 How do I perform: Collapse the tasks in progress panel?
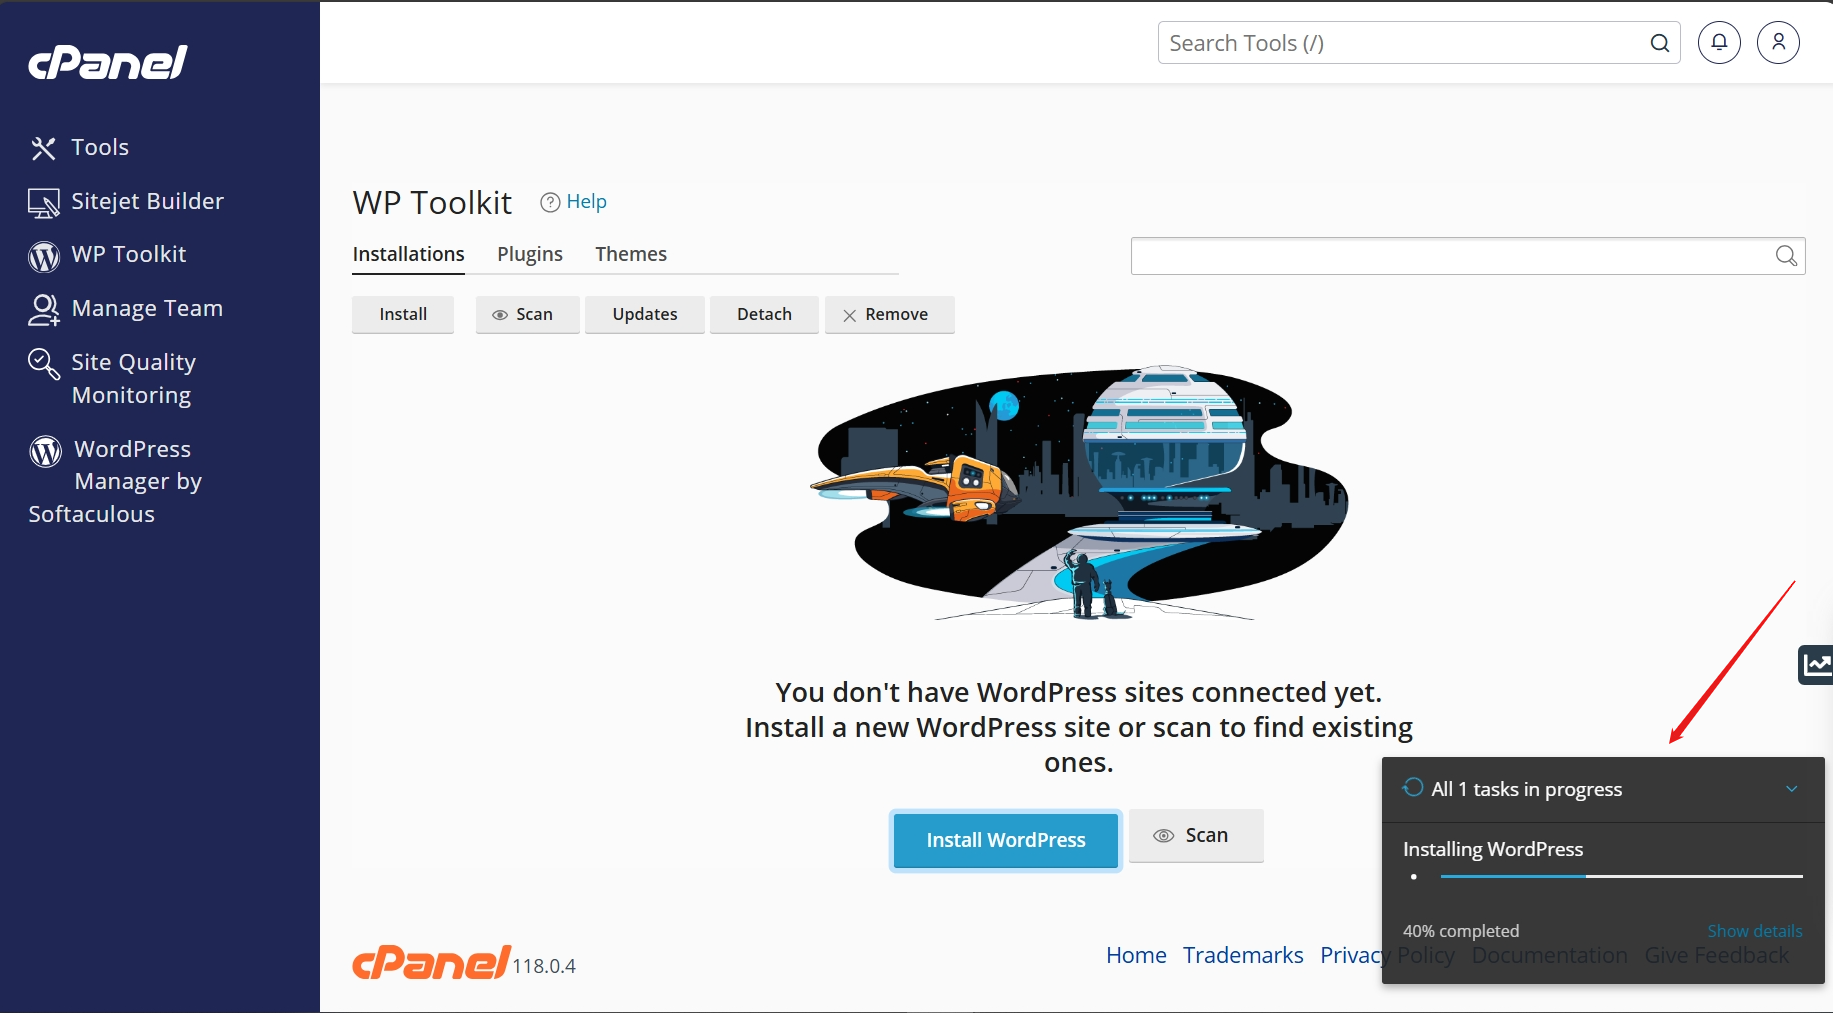point(1792,789)
